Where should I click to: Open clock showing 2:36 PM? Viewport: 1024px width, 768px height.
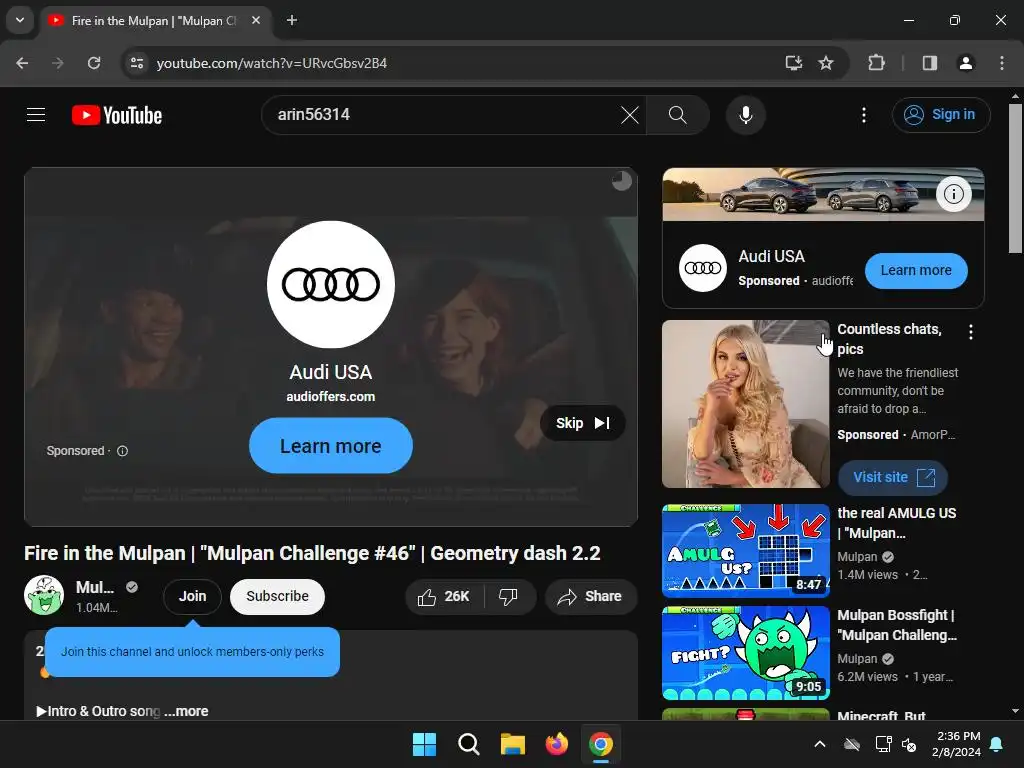(x=956, y=744)
